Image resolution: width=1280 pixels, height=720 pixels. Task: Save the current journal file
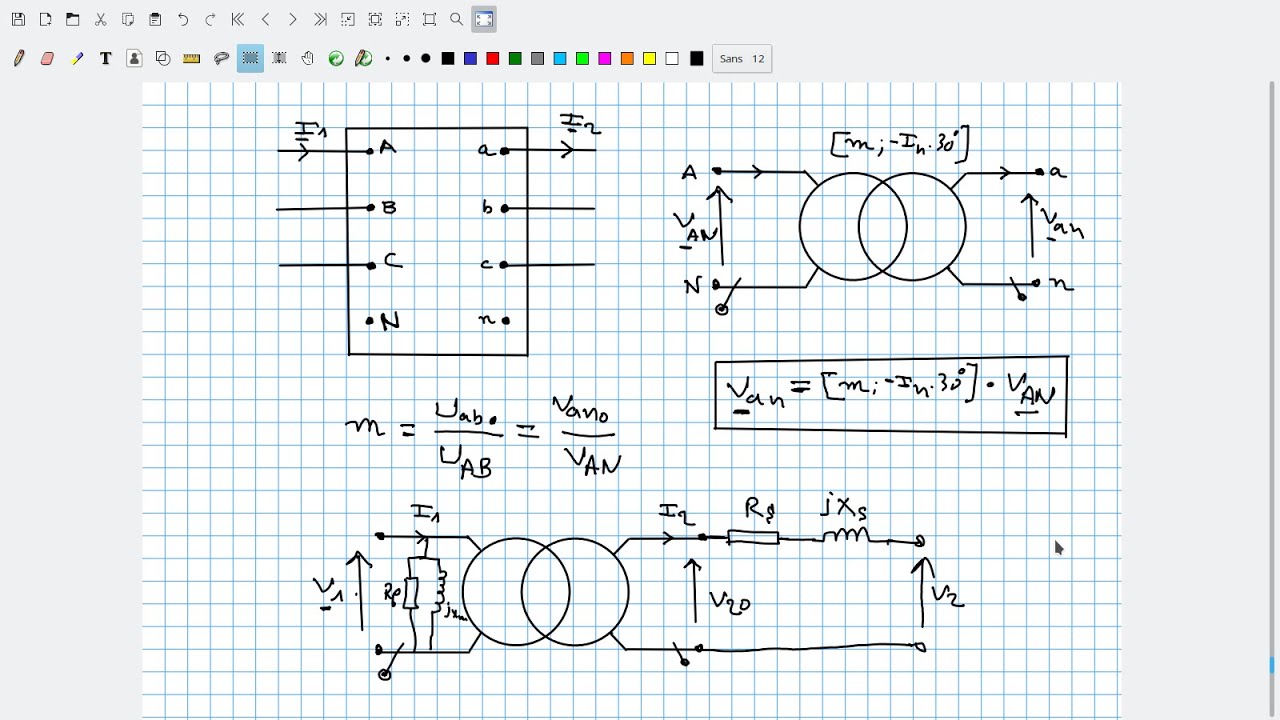tap(18, 19)
